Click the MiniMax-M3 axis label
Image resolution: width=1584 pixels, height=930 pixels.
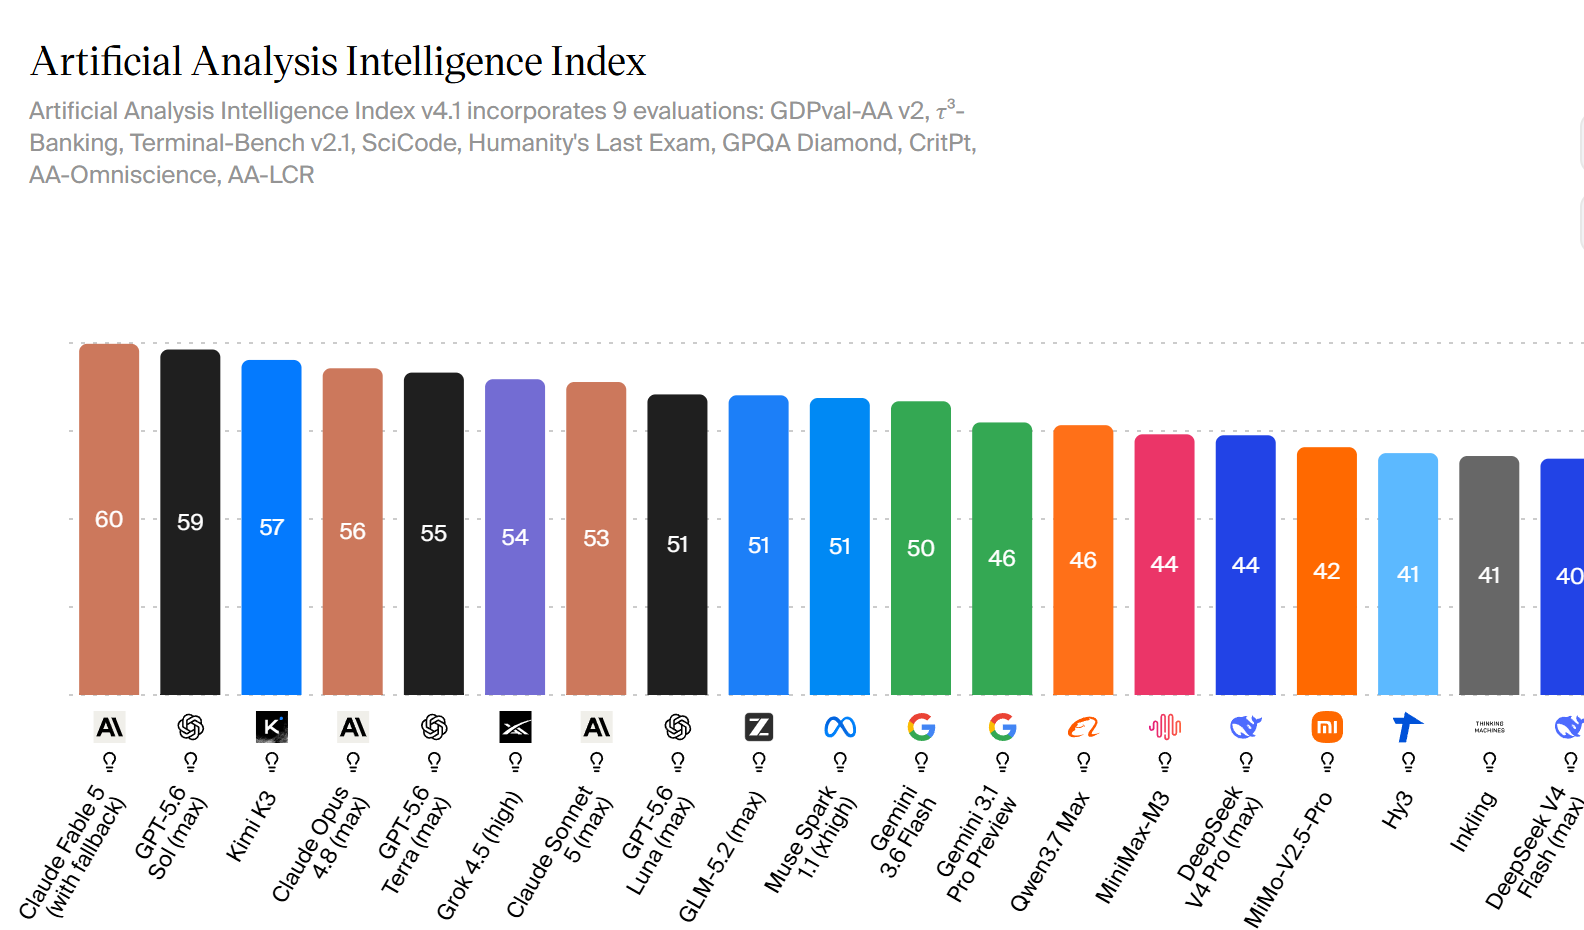(1132, 846)
